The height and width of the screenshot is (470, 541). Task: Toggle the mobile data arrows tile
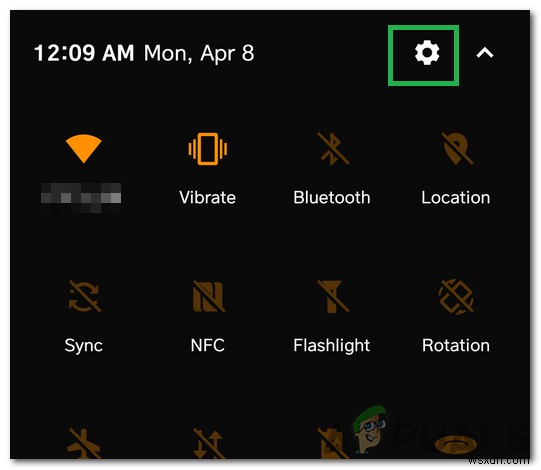pyautogui.click(x=208, y=443)
